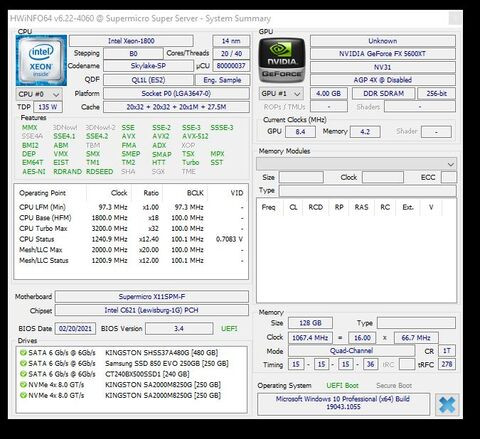Click the AGP 4X @ Disabled field

pos(383,80)
